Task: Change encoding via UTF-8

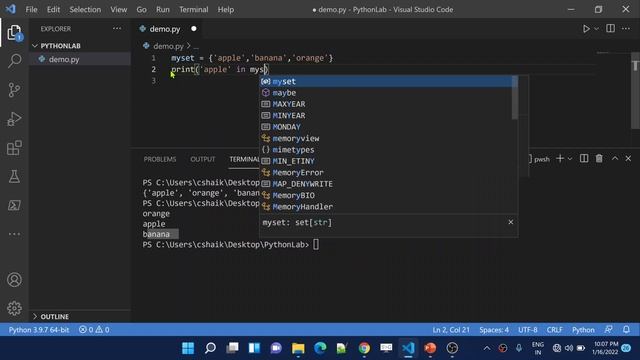Action: point(528,329)
